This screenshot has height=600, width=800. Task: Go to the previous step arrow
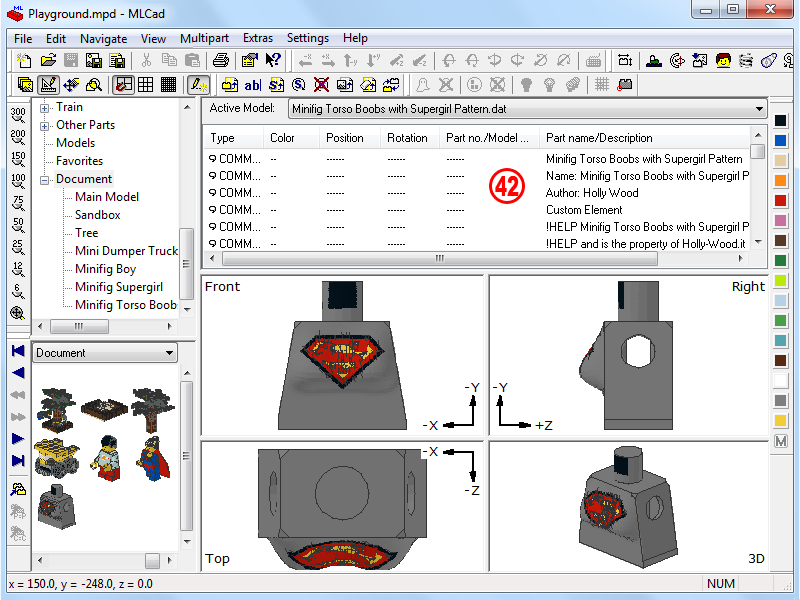(x=18, y=373)
